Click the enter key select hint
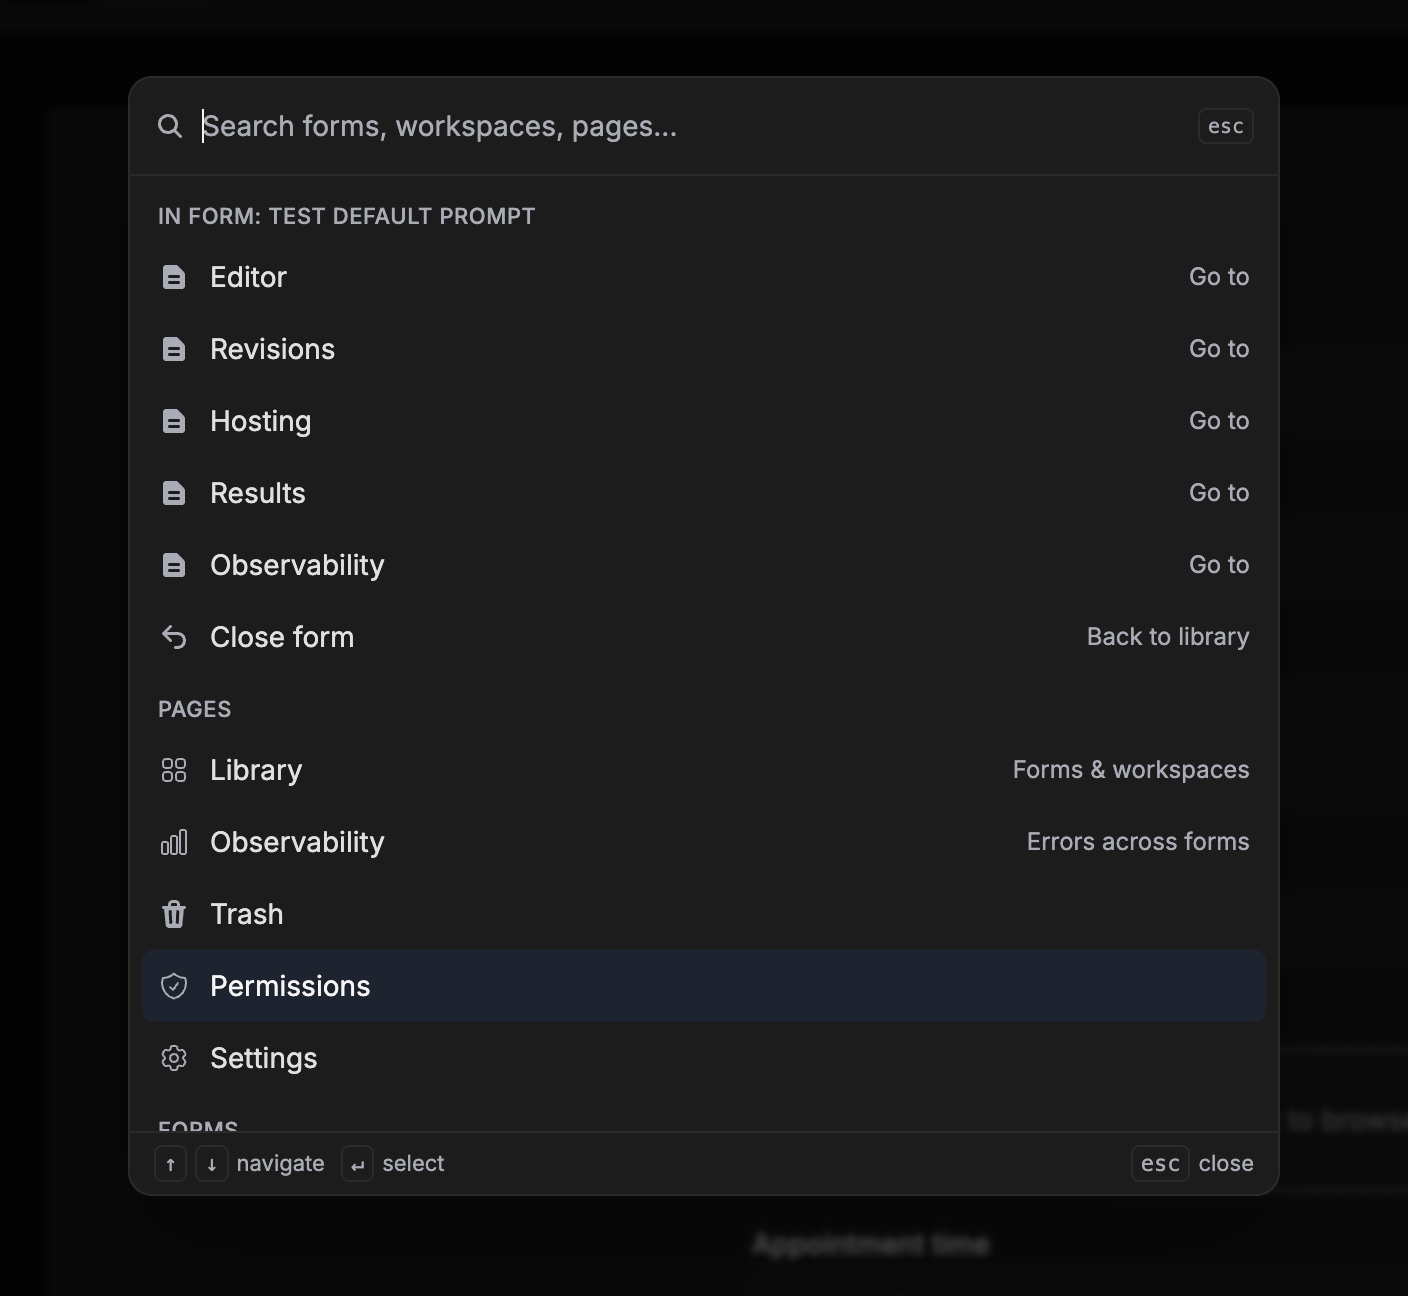 coord(357,1164)
